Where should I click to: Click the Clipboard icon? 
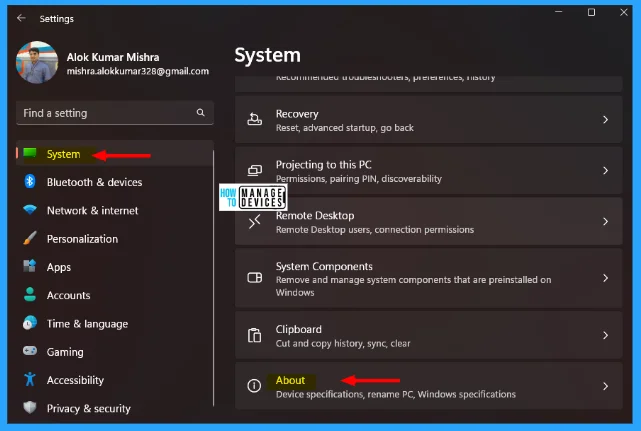254,335
